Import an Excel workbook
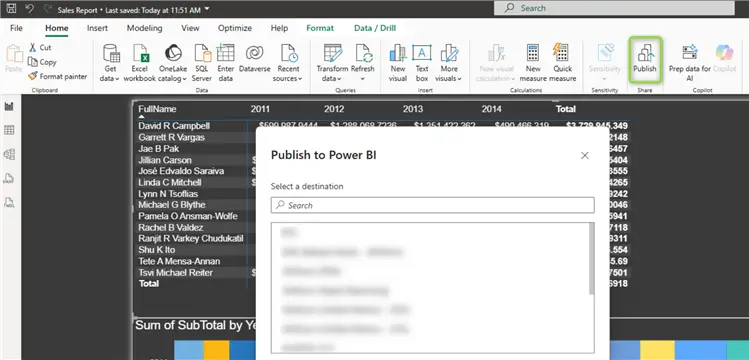Image resolution: width=749 pixels, height=360 pixels. pyautogui.click(x=139, y=63)
